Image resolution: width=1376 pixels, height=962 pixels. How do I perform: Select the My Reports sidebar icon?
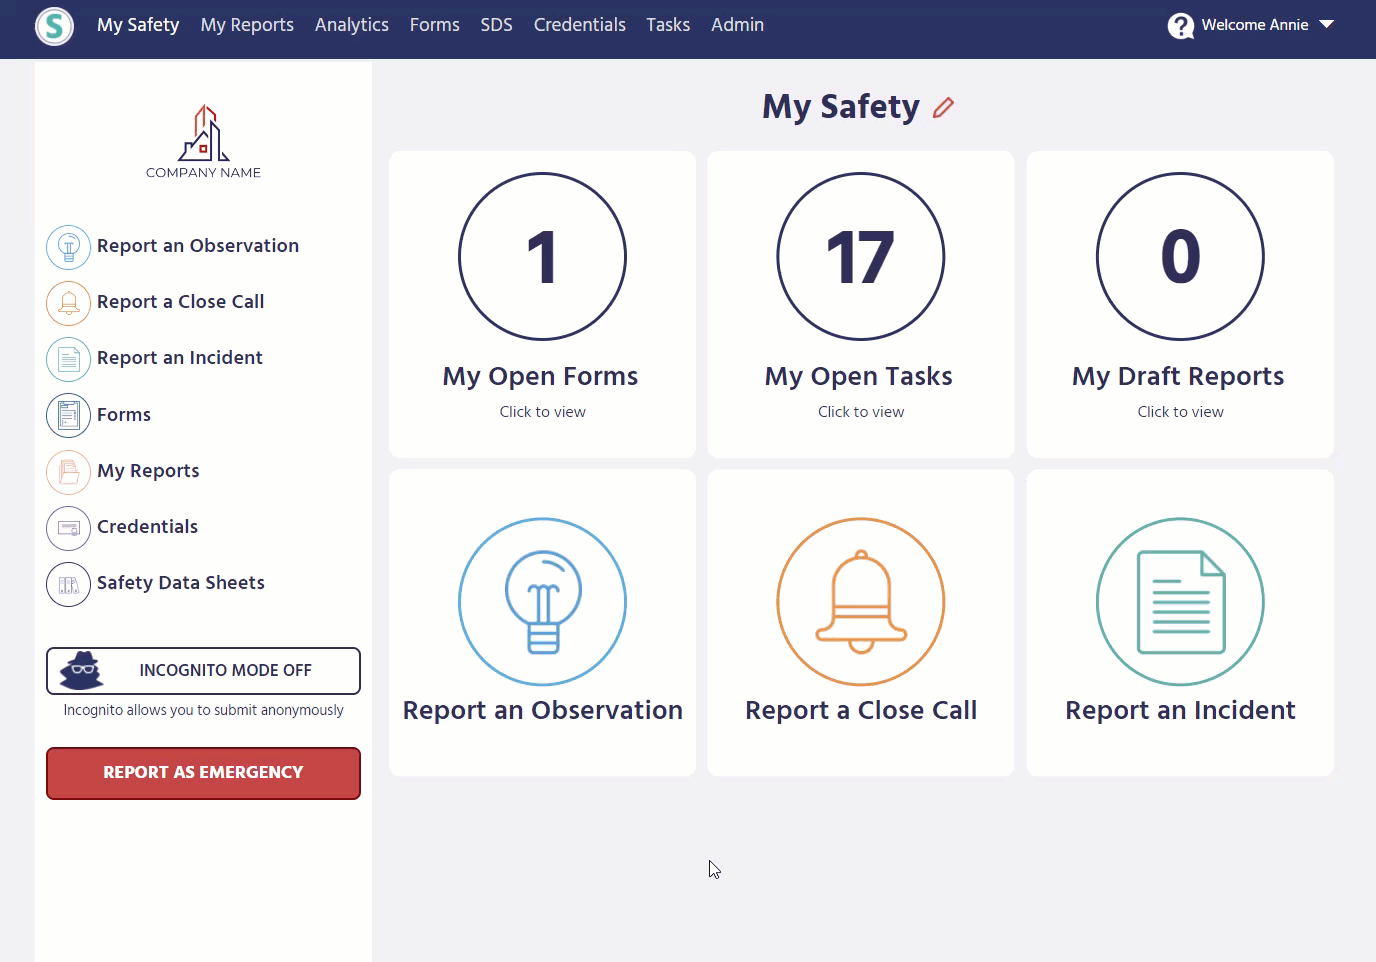click(x=68, y=472)
